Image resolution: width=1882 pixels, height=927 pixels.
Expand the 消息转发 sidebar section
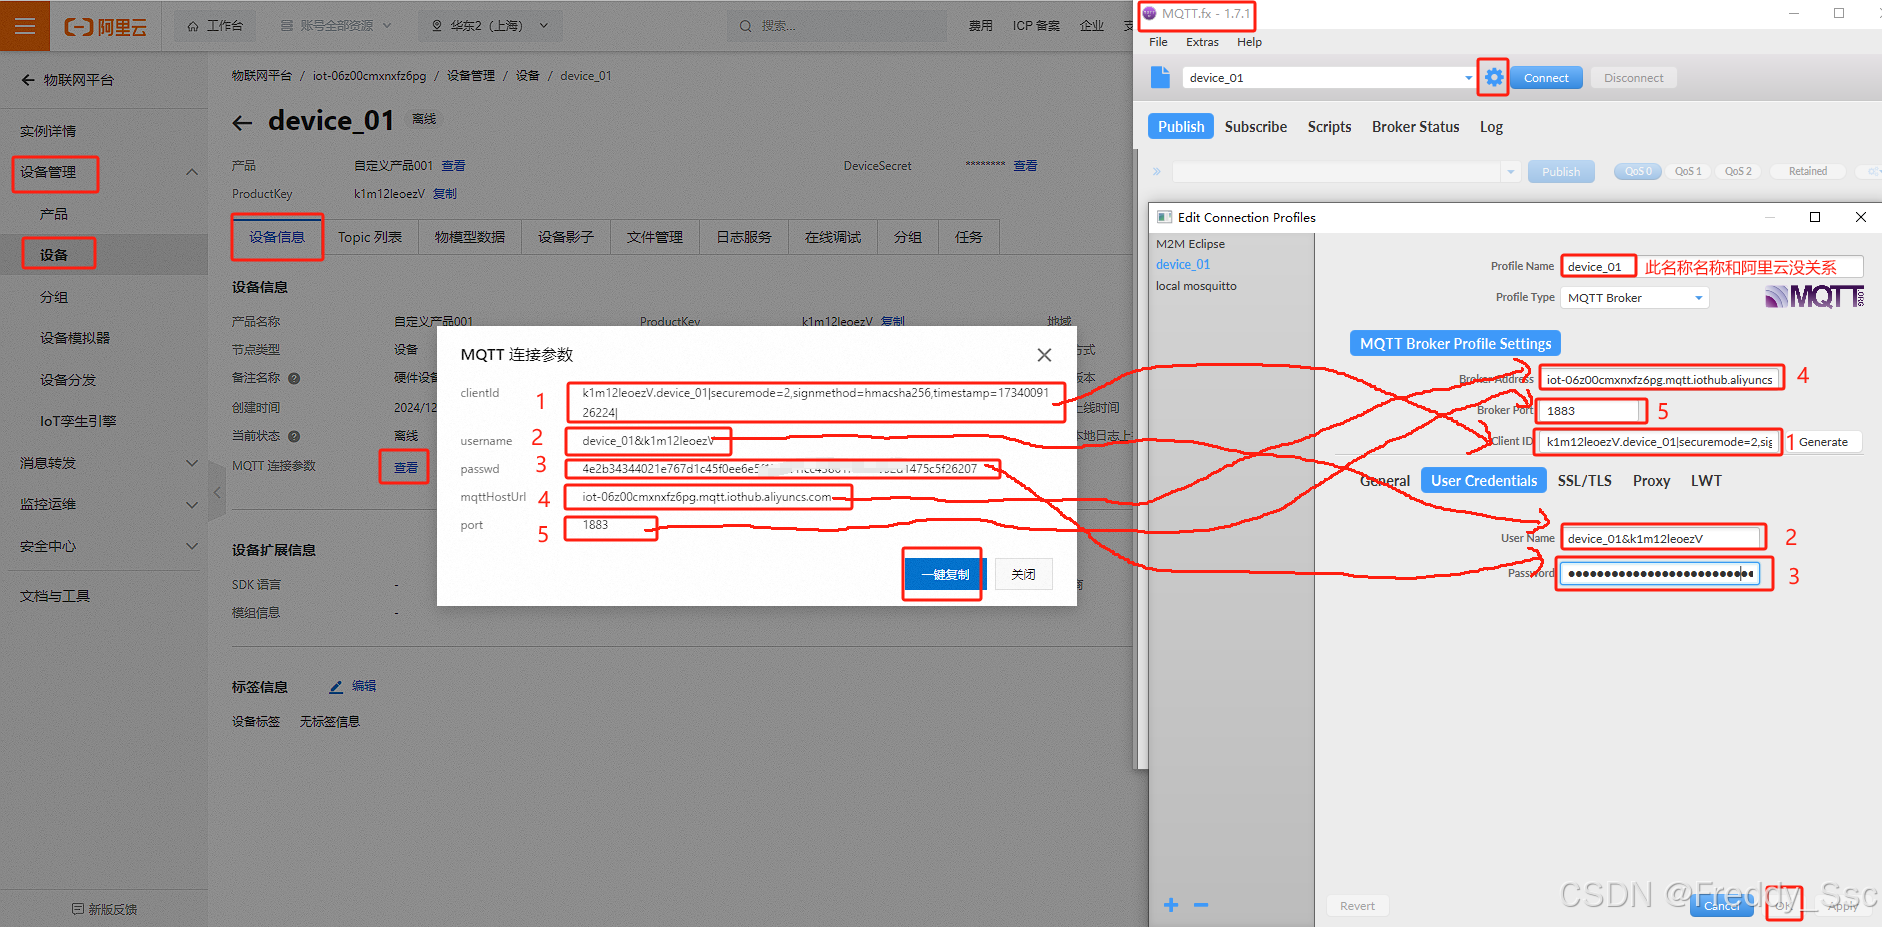pyautogui.click(x=191, y=463)
